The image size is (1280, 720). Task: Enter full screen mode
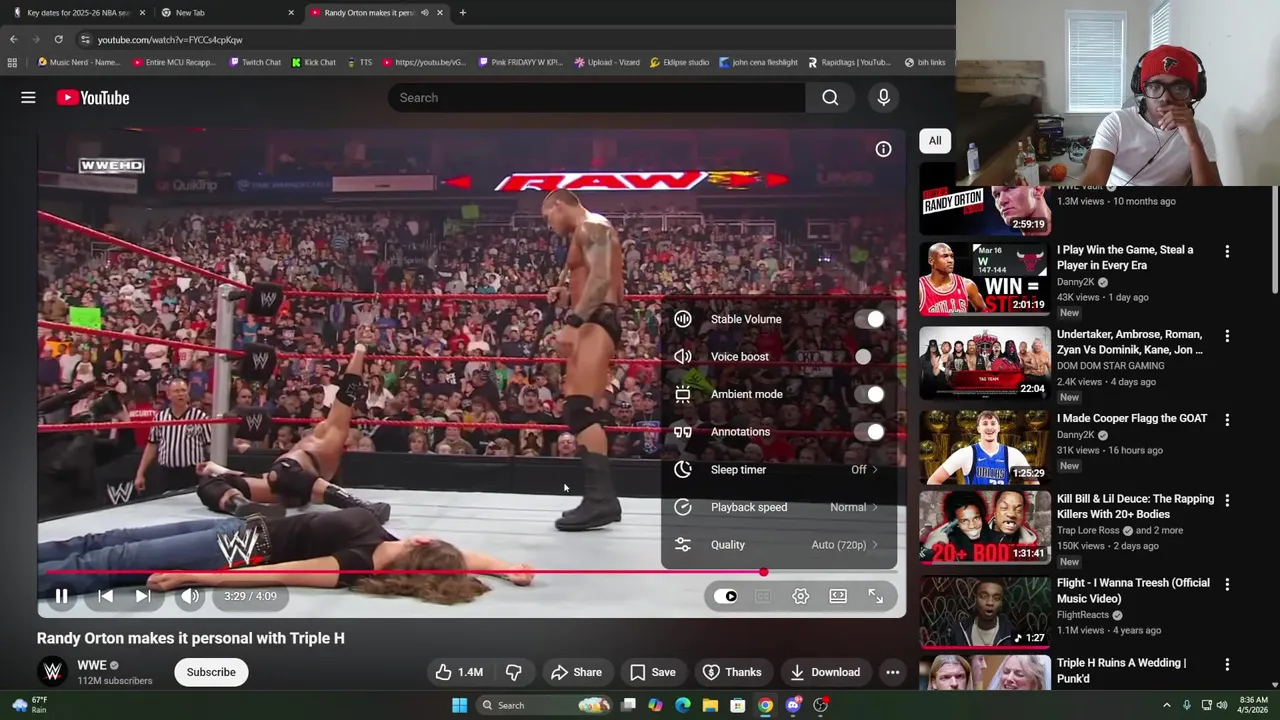click(875, 596)
